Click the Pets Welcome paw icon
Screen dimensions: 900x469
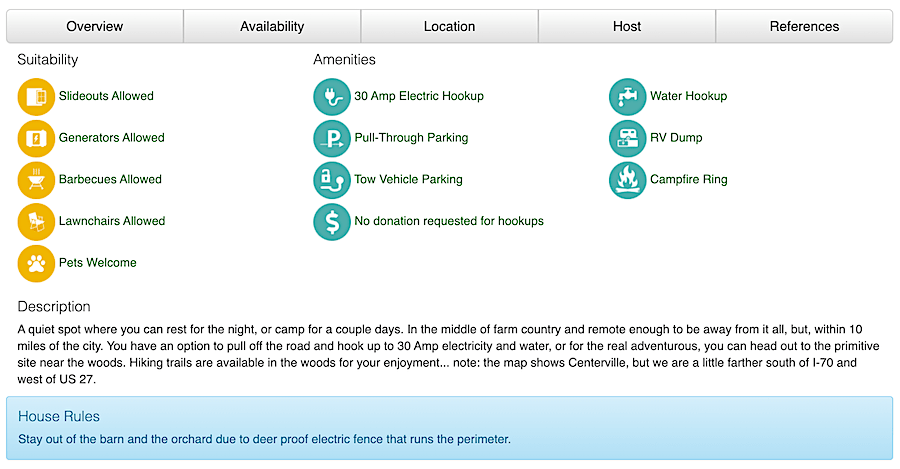click(x=36, y=263)
